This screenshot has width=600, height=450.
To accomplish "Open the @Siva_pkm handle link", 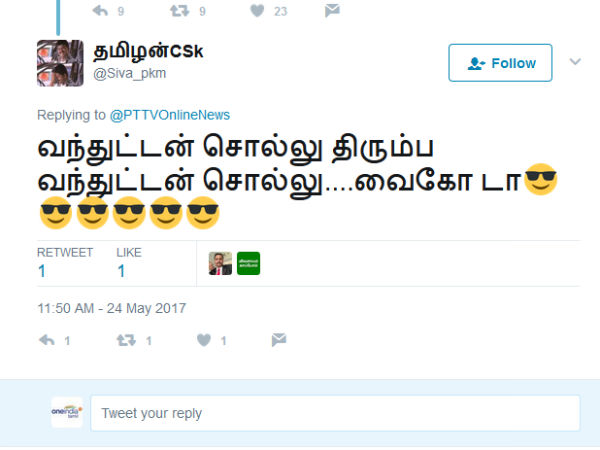I will [x=130, y=73].
